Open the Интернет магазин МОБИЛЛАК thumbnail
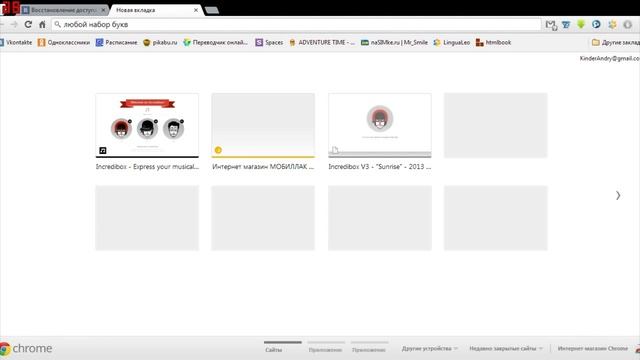This screenshot has width=640, height=360. pos(263,125)
